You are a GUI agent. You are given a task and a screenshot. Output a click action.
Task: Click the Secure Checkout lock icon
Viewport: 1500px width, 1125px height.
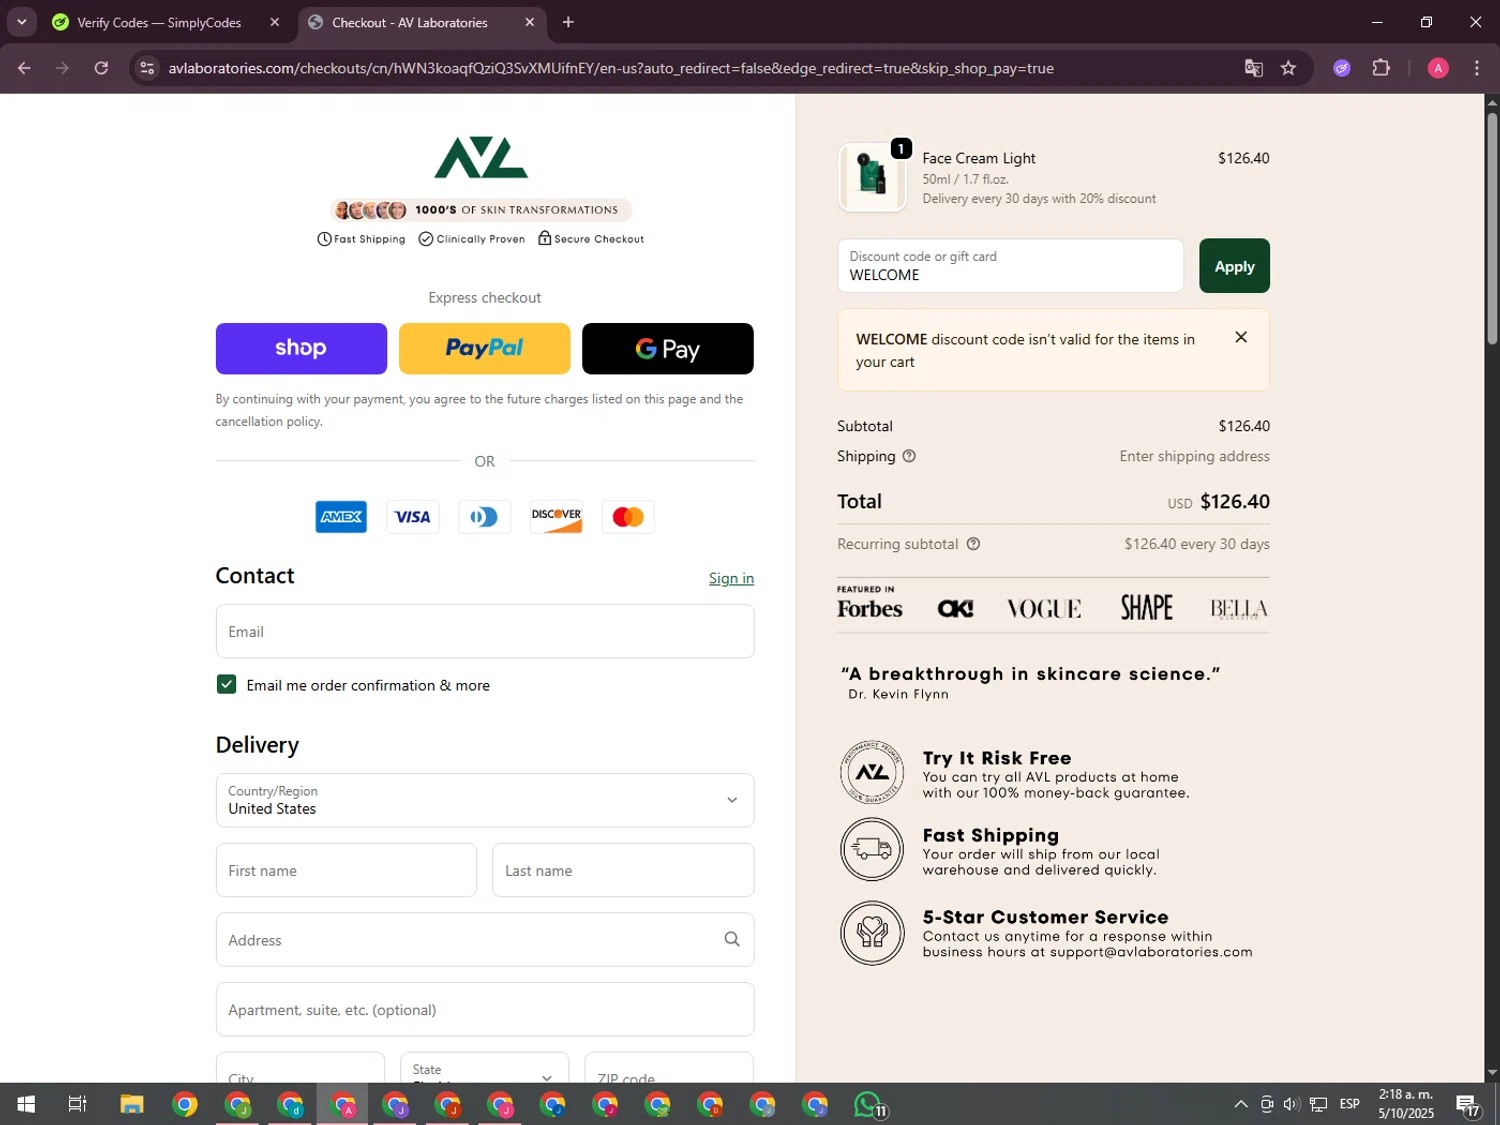tap(544, 238)
